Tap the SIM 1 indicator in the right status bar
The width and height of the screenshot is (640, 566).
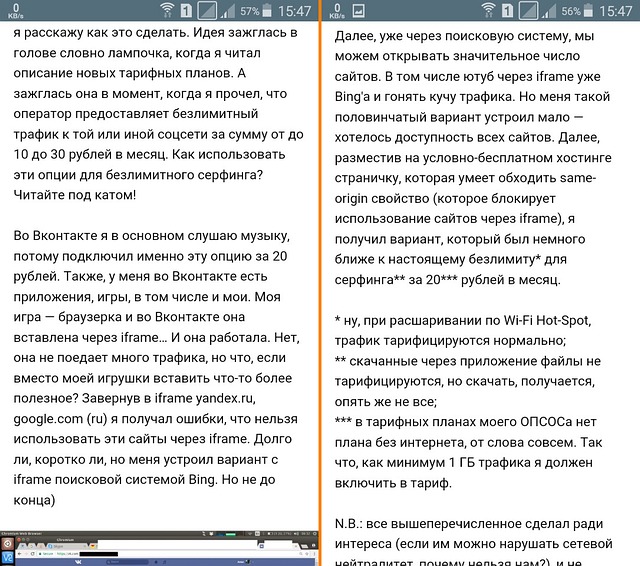[510, 11]
